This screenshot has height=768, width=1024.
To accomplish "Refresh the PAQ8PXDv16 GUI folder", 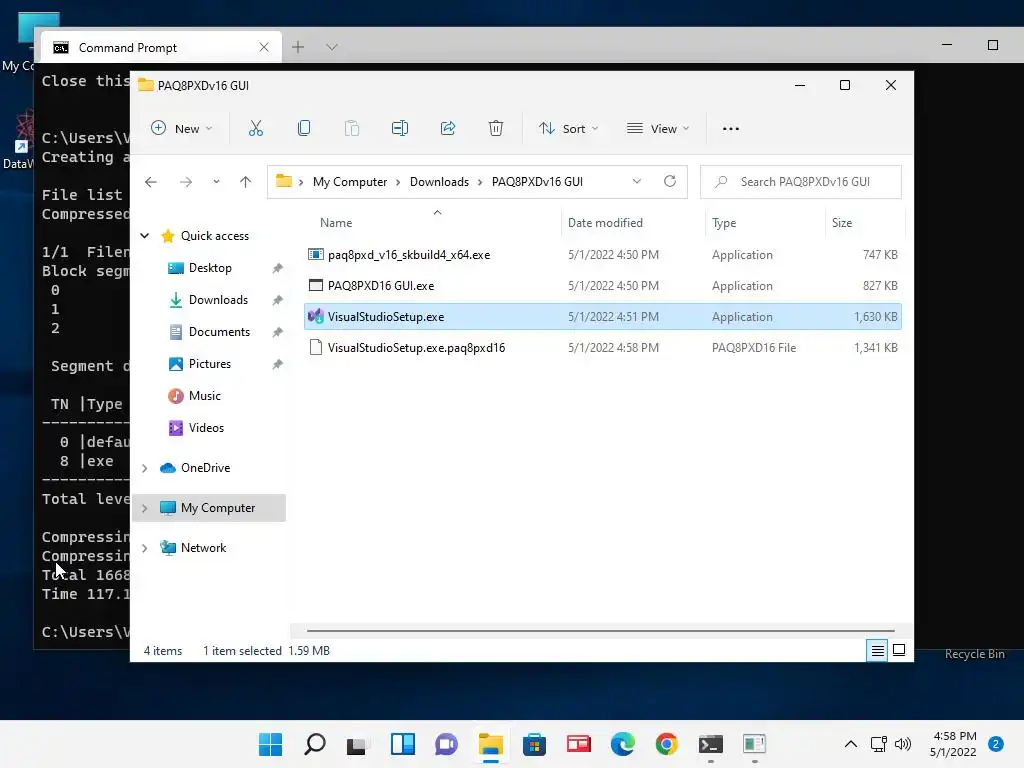I will point(670,182).
